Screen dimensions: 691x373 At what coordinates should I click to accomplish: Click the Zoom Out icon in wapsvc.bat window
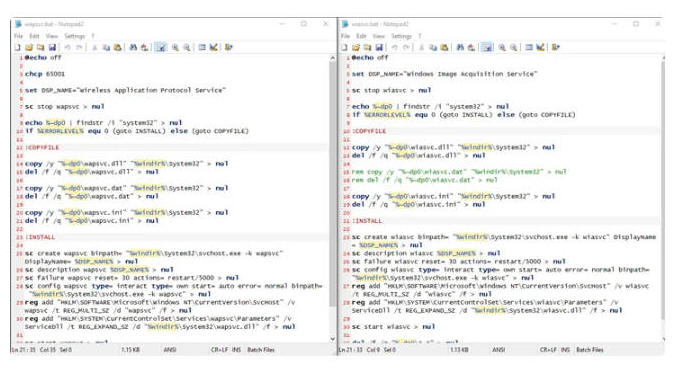[x=187, y=47]
